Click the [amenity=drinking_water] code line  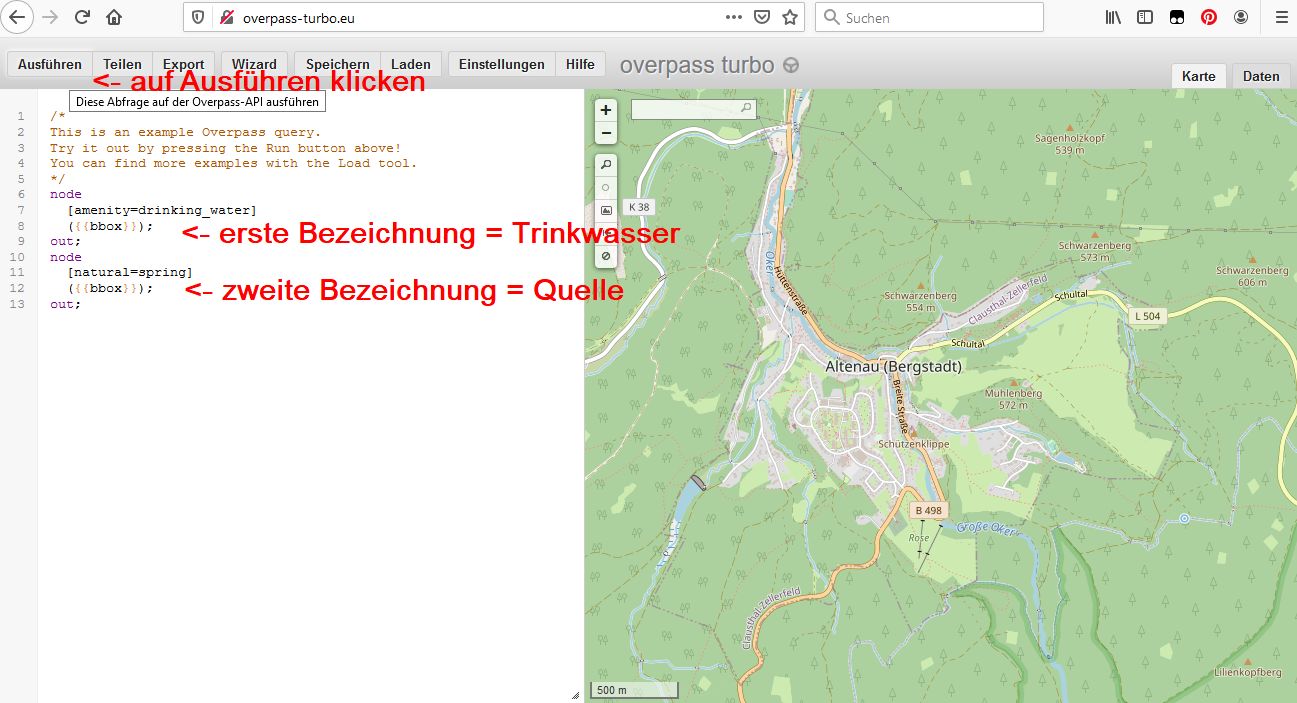(x=162, y=210)
